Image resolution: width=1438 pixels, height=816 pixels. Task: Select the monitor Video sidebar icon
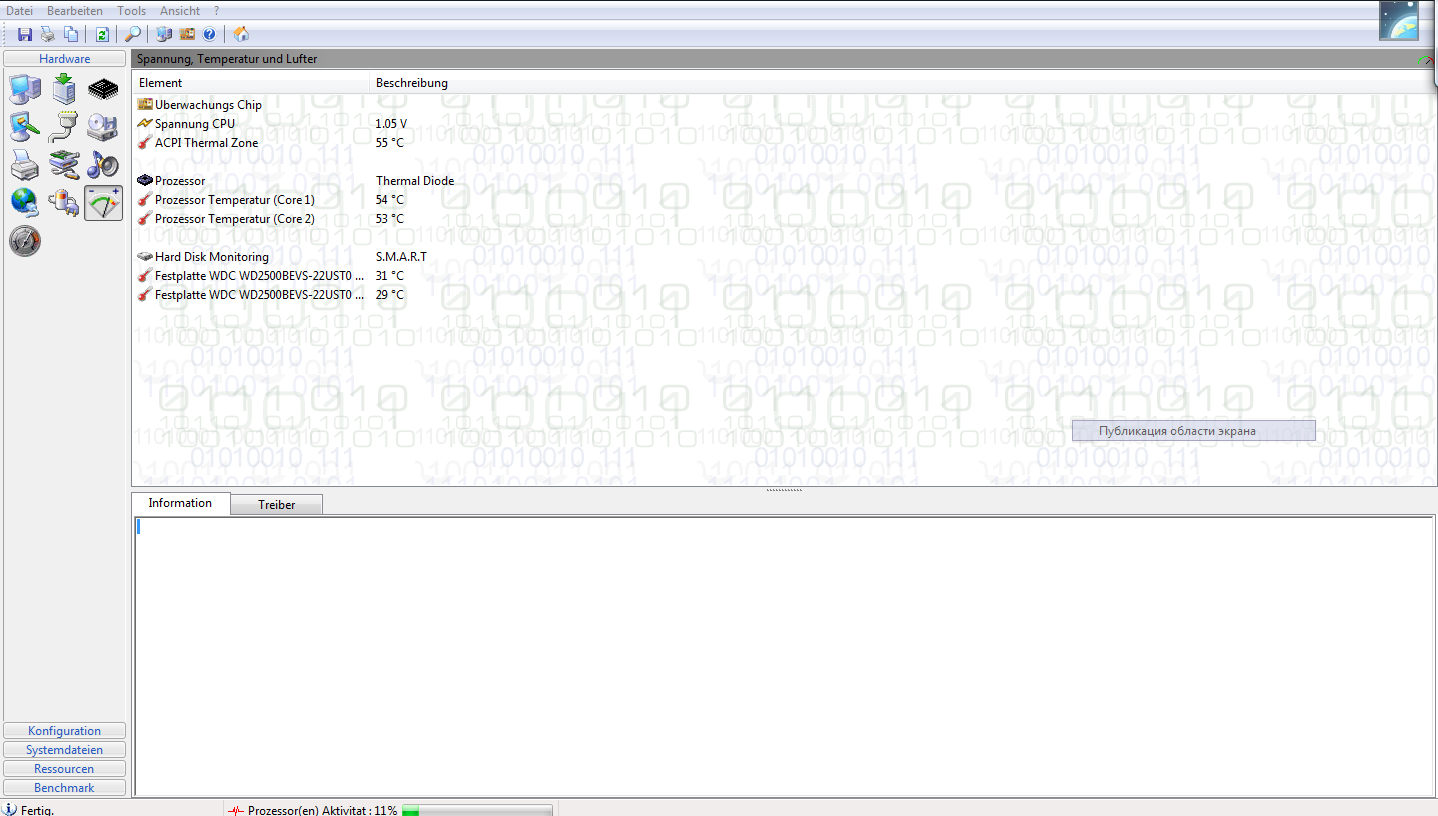[x=25, y=127]
